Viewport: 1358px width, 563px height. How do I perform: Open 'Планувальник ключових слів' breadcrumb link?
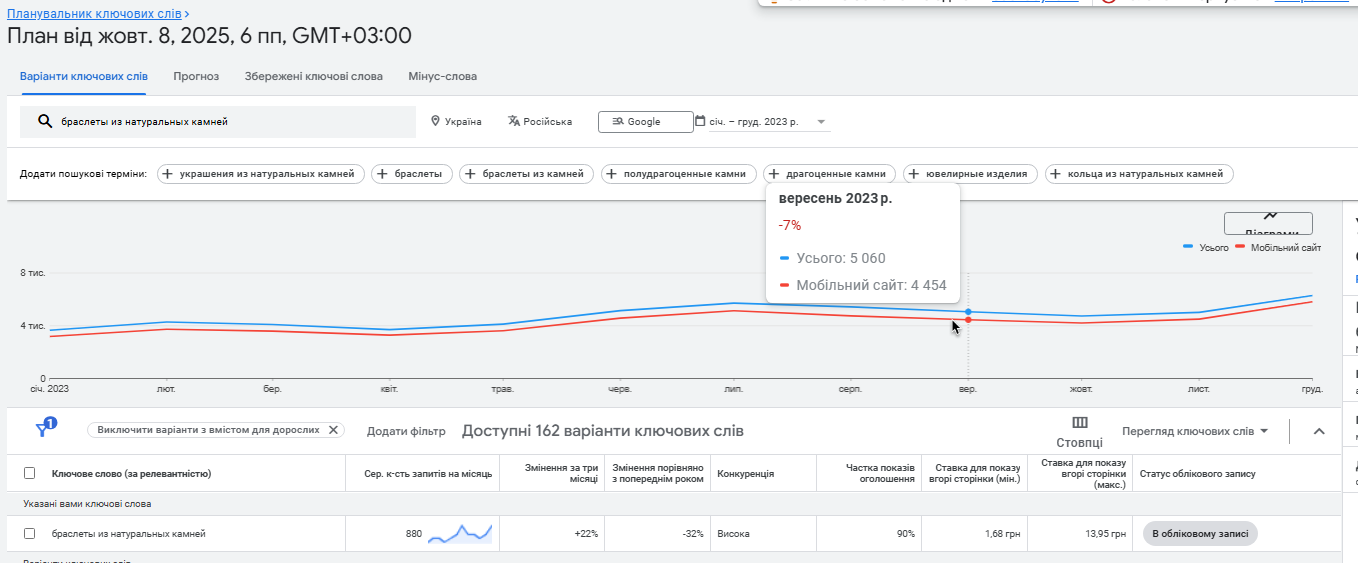point(97,14)
